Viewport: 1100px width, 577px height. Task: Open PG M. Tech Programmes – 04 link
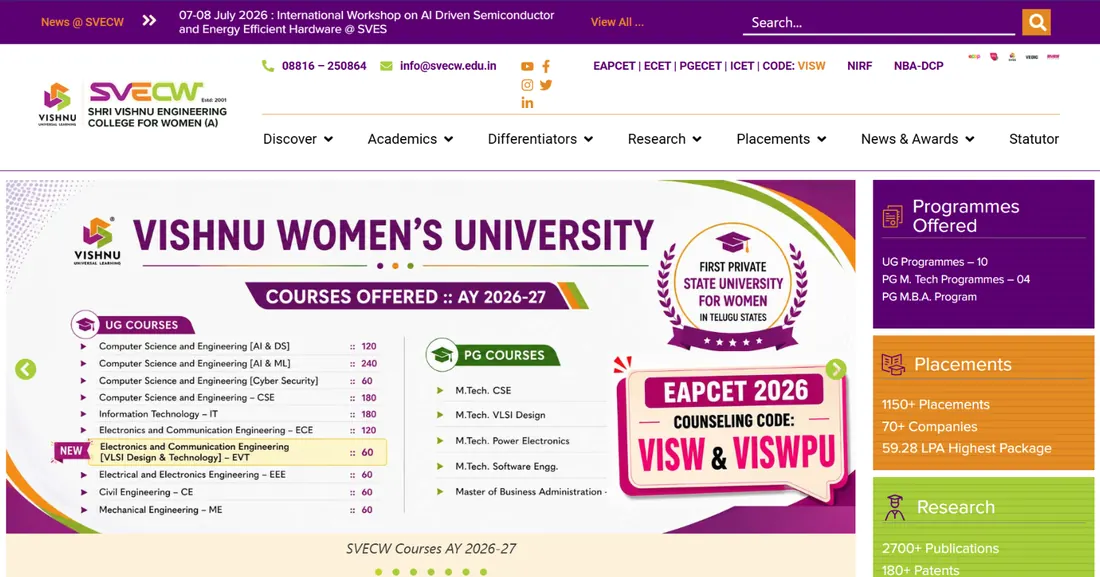click(x=955, y=279)
